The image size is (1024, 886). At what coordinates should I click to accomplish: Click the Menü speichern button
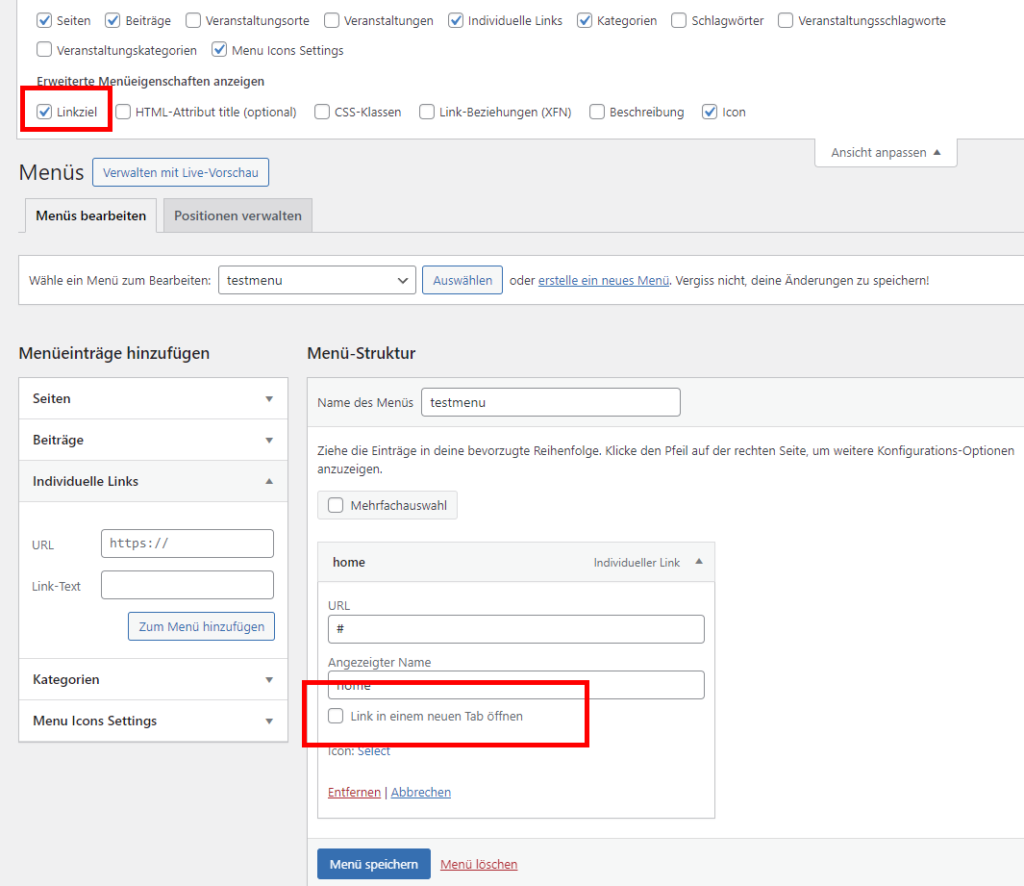coord(373,864)
